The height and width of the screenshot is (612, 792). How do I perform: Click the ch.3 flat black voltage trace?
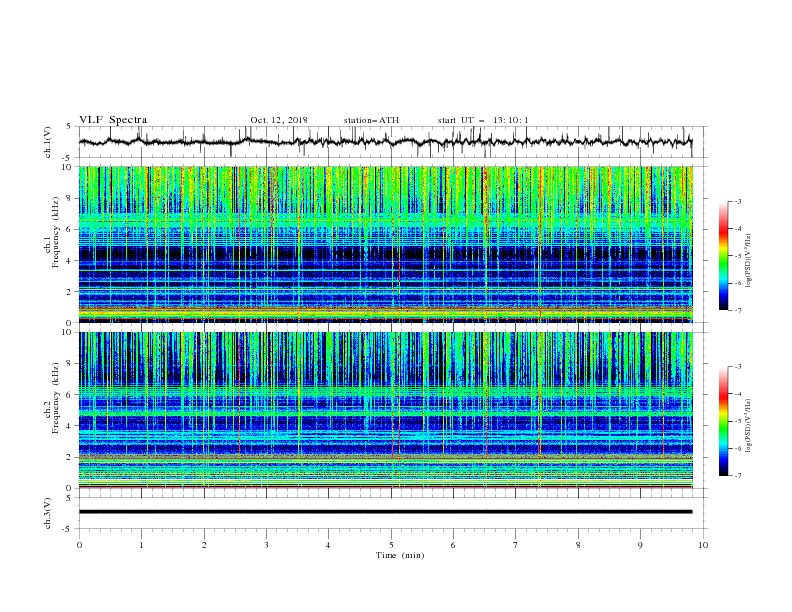tap(385, 512)
